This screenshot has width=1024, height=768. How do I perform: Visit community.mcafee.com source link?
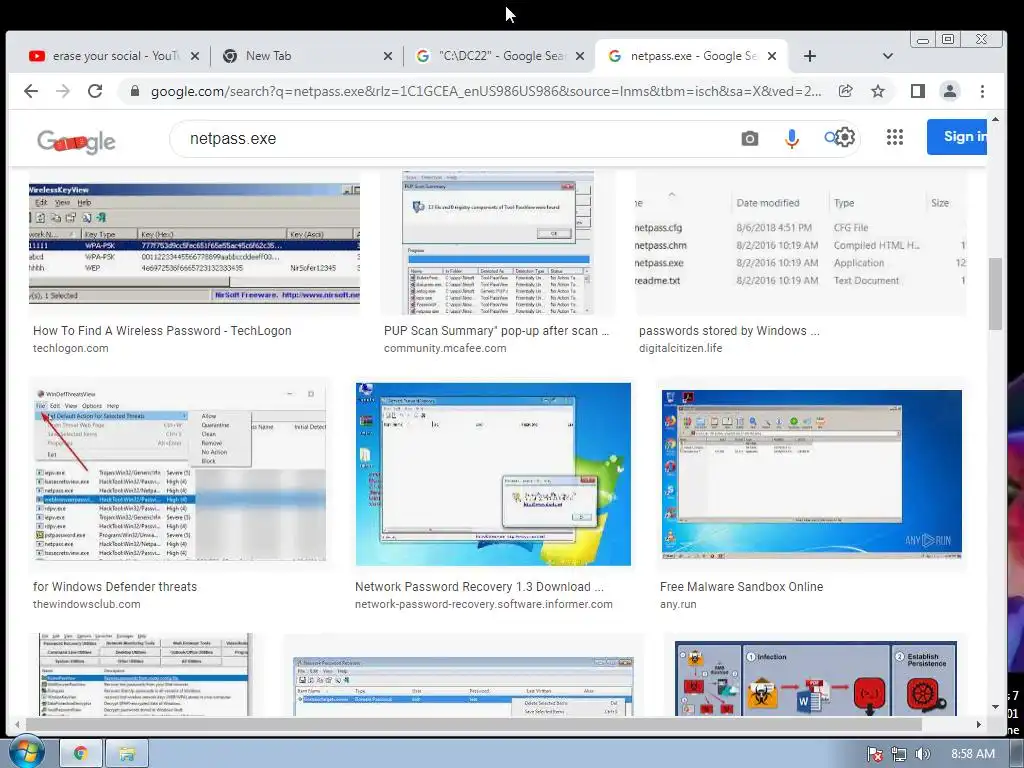445,348
